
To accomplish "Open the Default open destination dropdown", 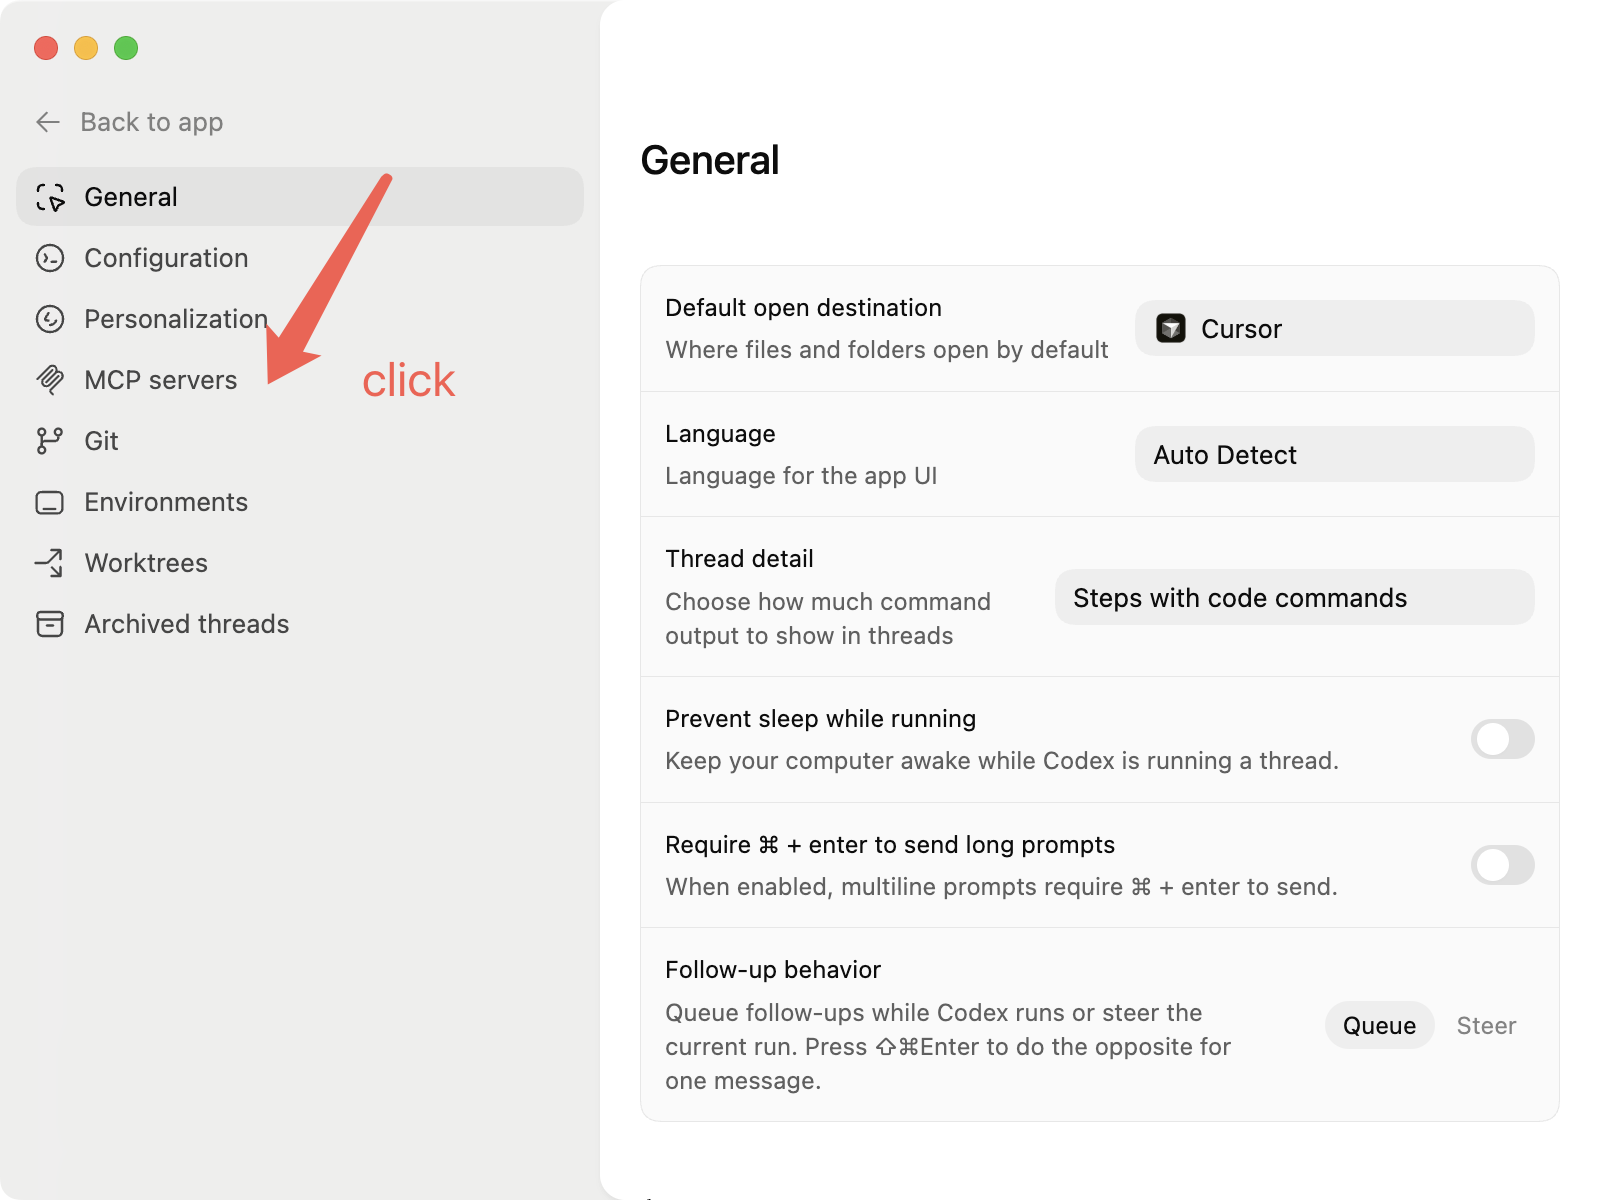I will coord(1334,329).
